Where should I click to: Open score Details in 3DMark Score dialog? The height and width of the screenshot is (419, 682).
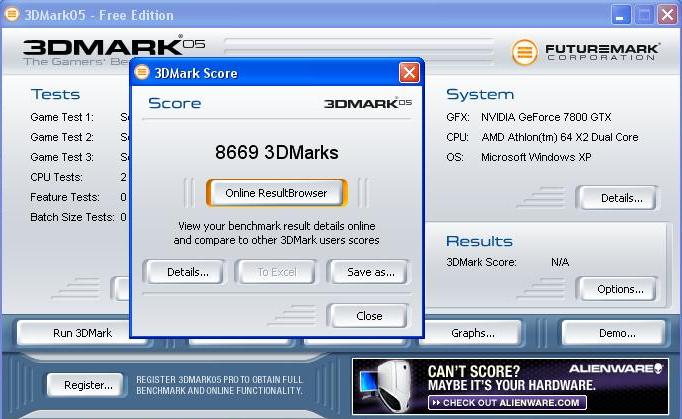[187, 272]
